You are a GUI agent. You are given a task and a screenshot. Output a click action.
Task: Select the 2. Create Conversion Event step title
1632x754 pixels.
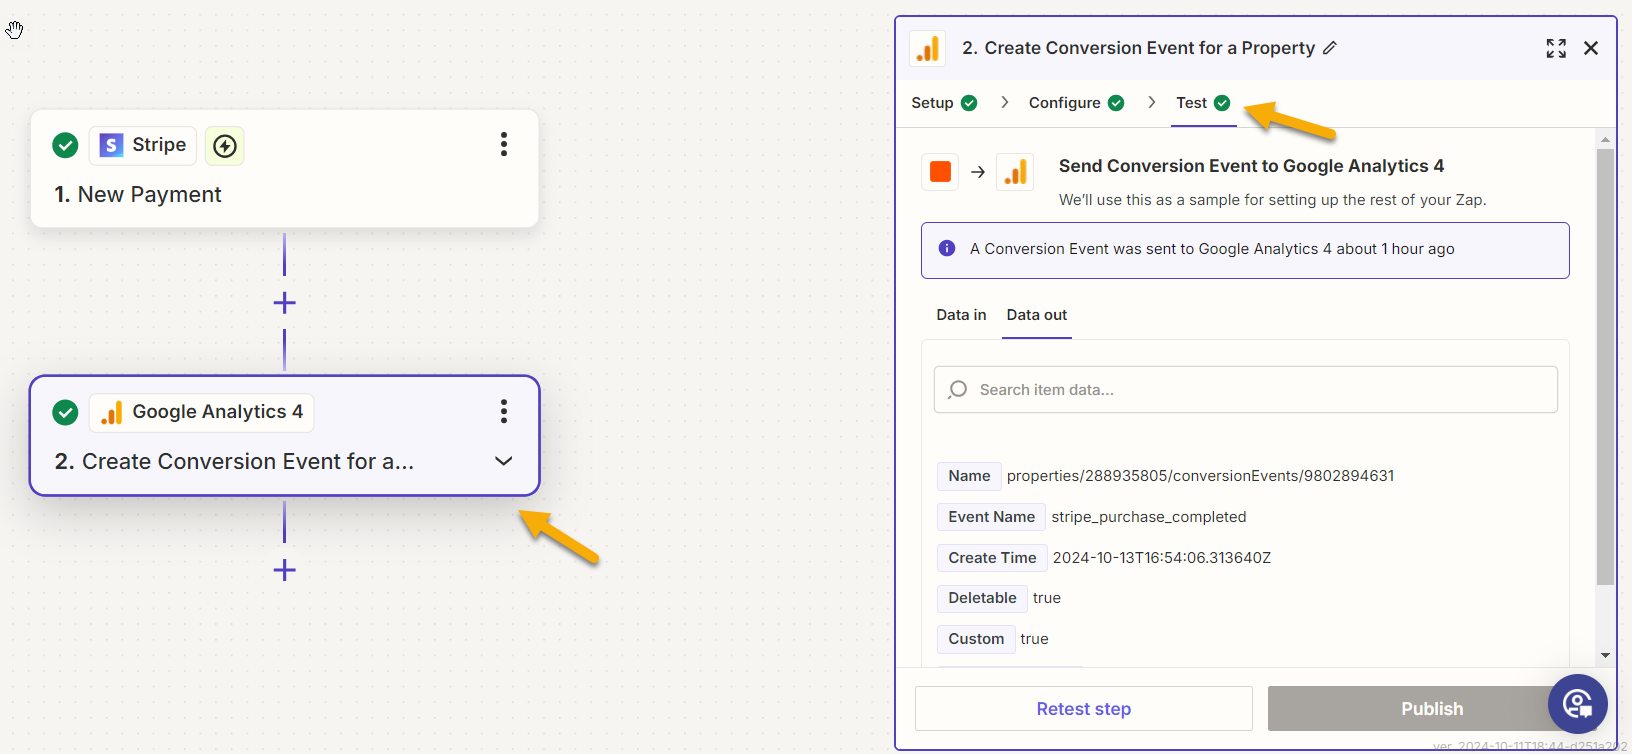[x=234, y=462]
